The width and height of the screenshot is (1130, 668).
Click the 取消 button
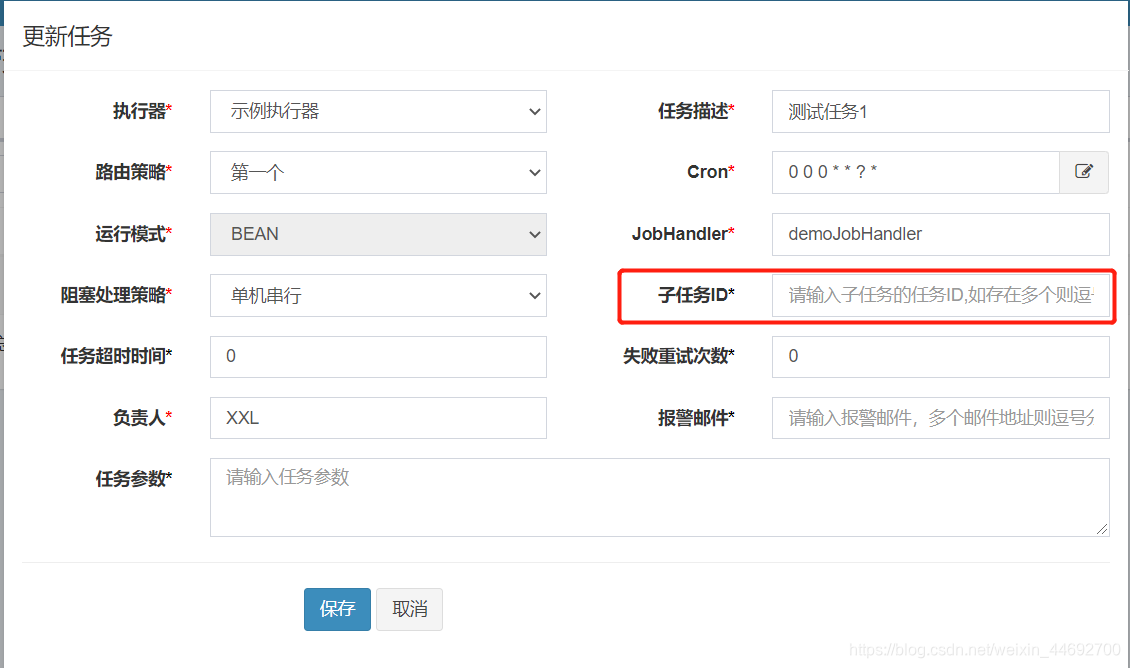click(x=409, y=610)
